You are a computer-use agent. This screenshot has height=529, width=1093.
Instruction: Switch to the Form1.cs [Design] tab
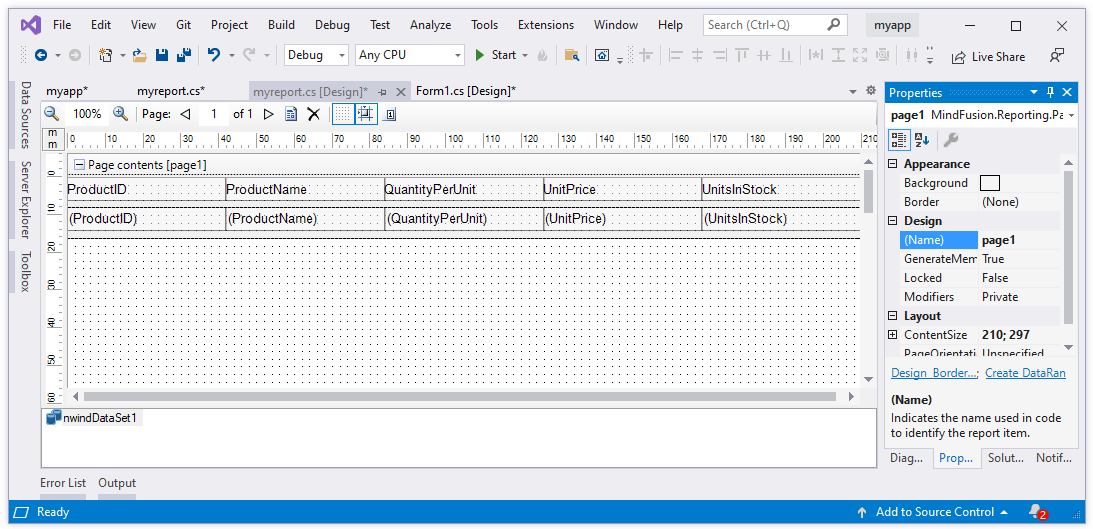click(465, 91)
